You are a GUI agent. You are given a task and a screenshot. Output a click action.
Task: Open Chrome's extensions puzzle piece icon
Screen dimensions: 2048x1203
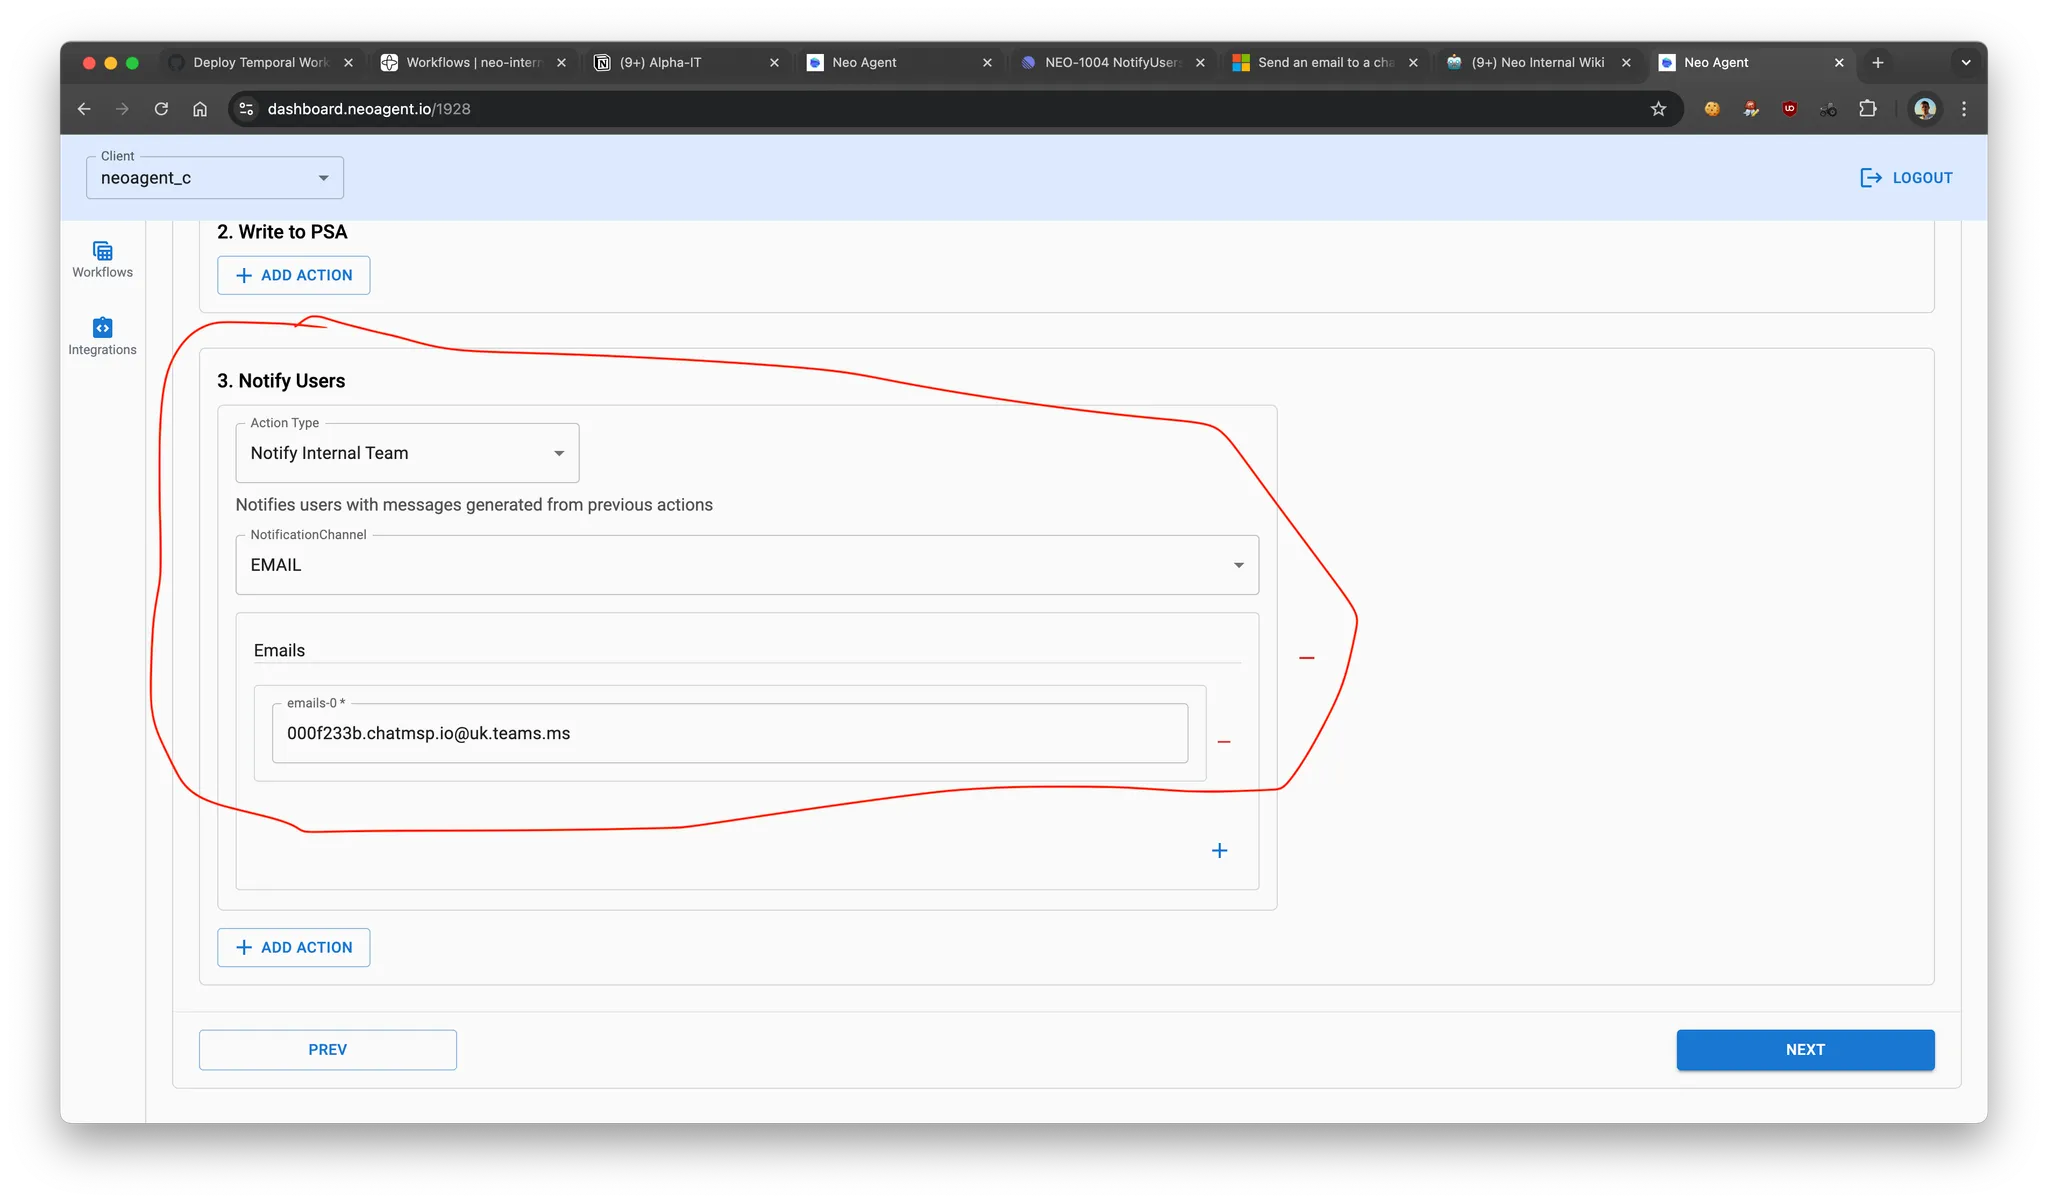(1868, 109)
